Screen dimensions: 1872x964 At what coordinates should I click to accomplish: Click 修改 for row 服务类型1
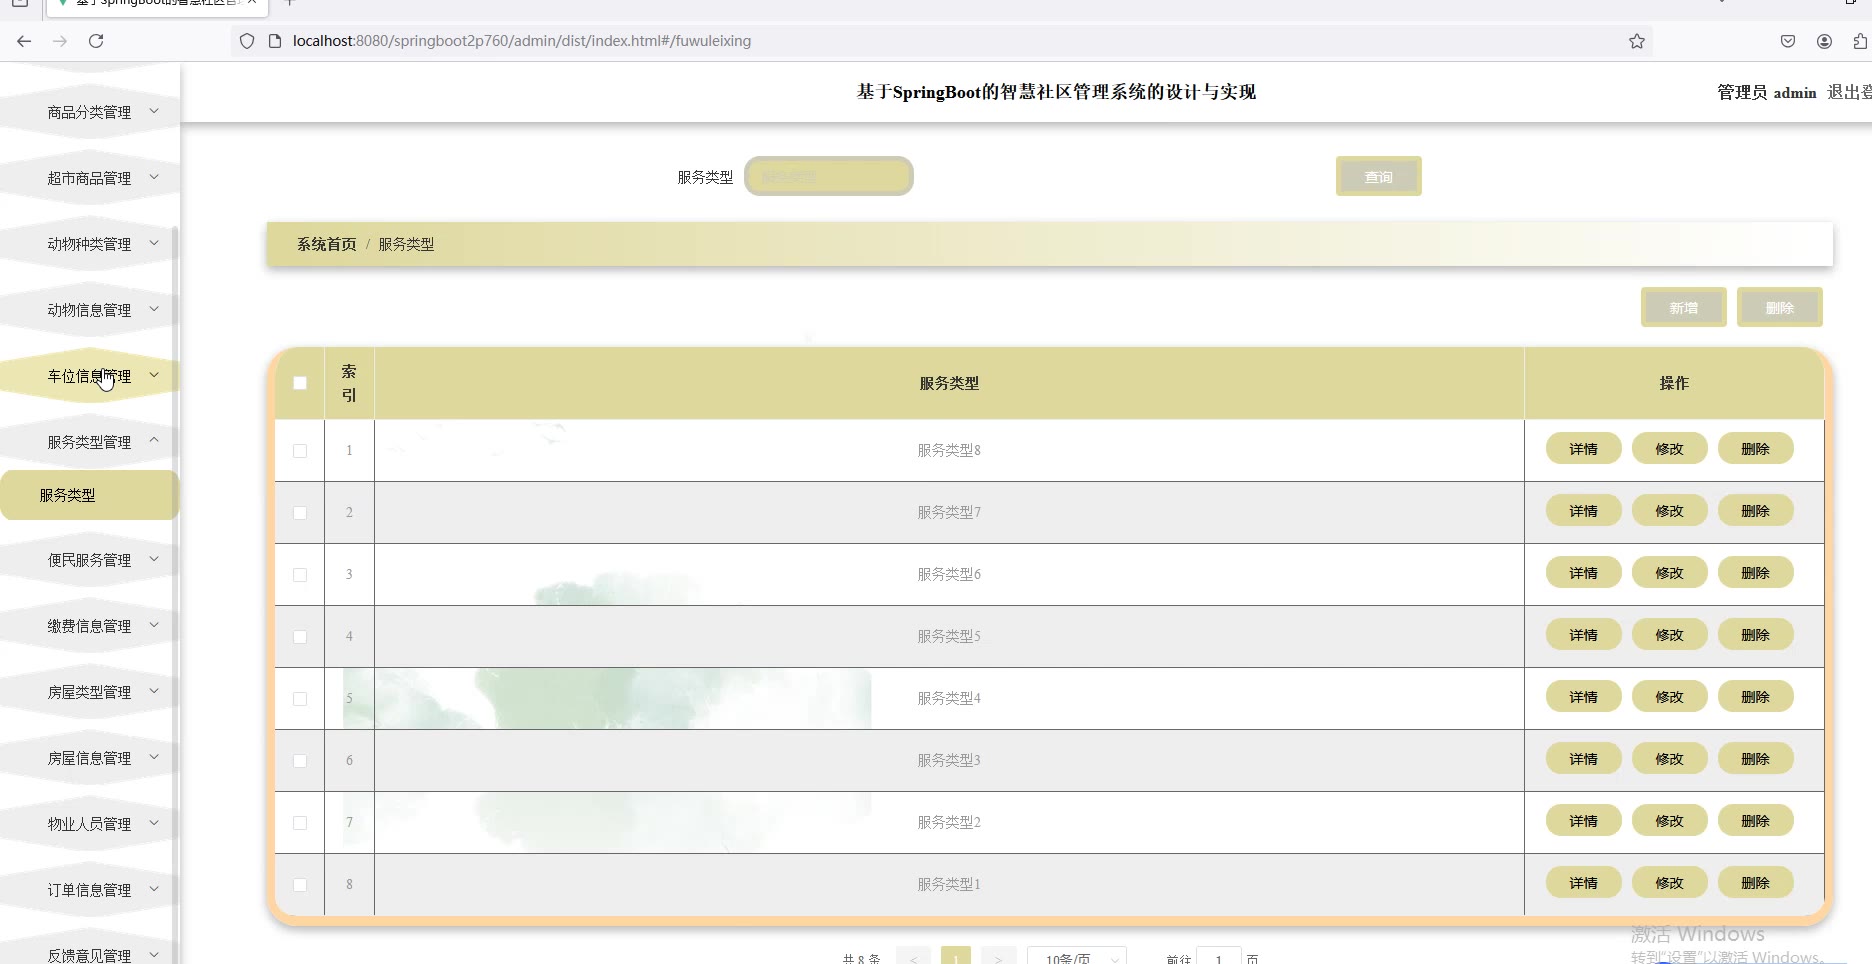pos(1670,883)
